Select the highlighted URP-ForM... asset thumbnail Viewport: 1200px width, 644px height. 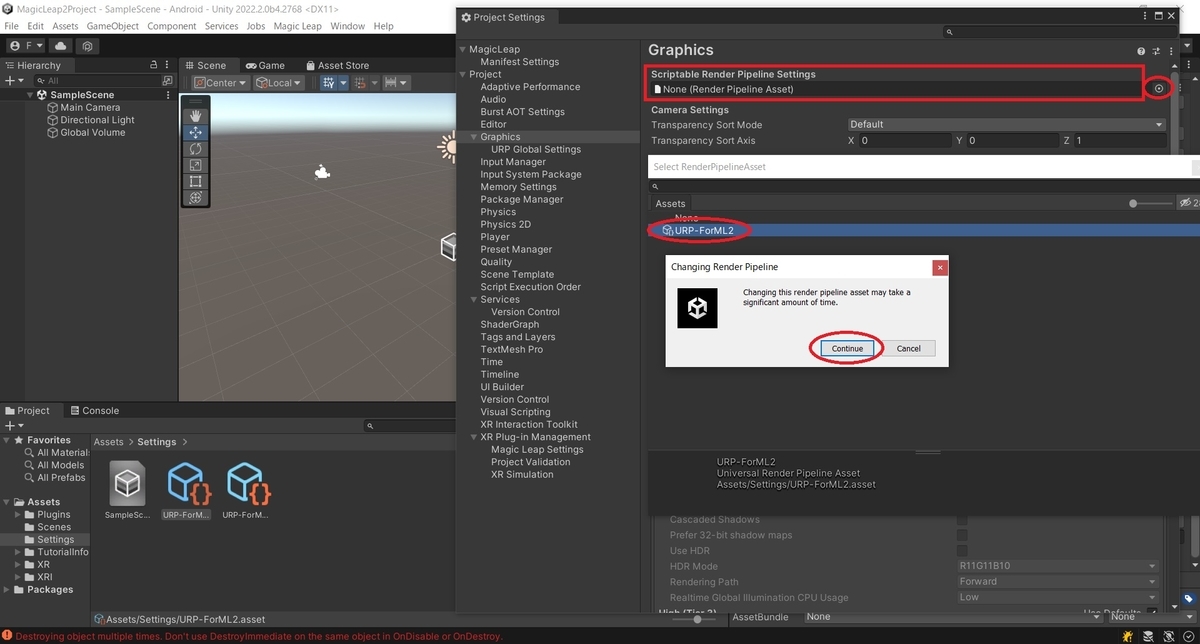[186, 484]
